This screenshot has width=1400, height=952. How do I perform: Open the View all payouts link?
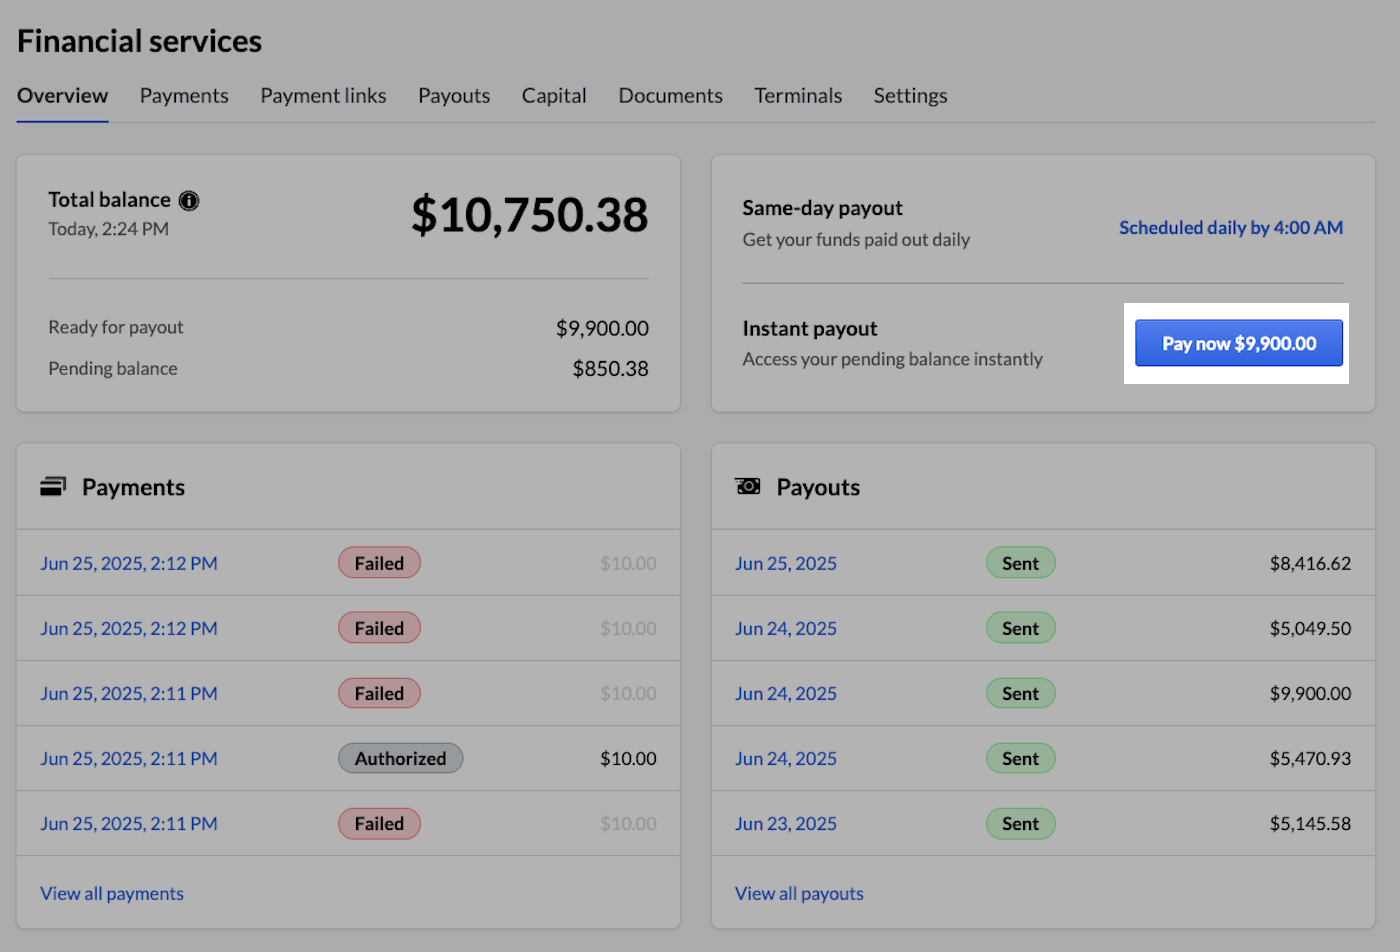tap(798, 893)
